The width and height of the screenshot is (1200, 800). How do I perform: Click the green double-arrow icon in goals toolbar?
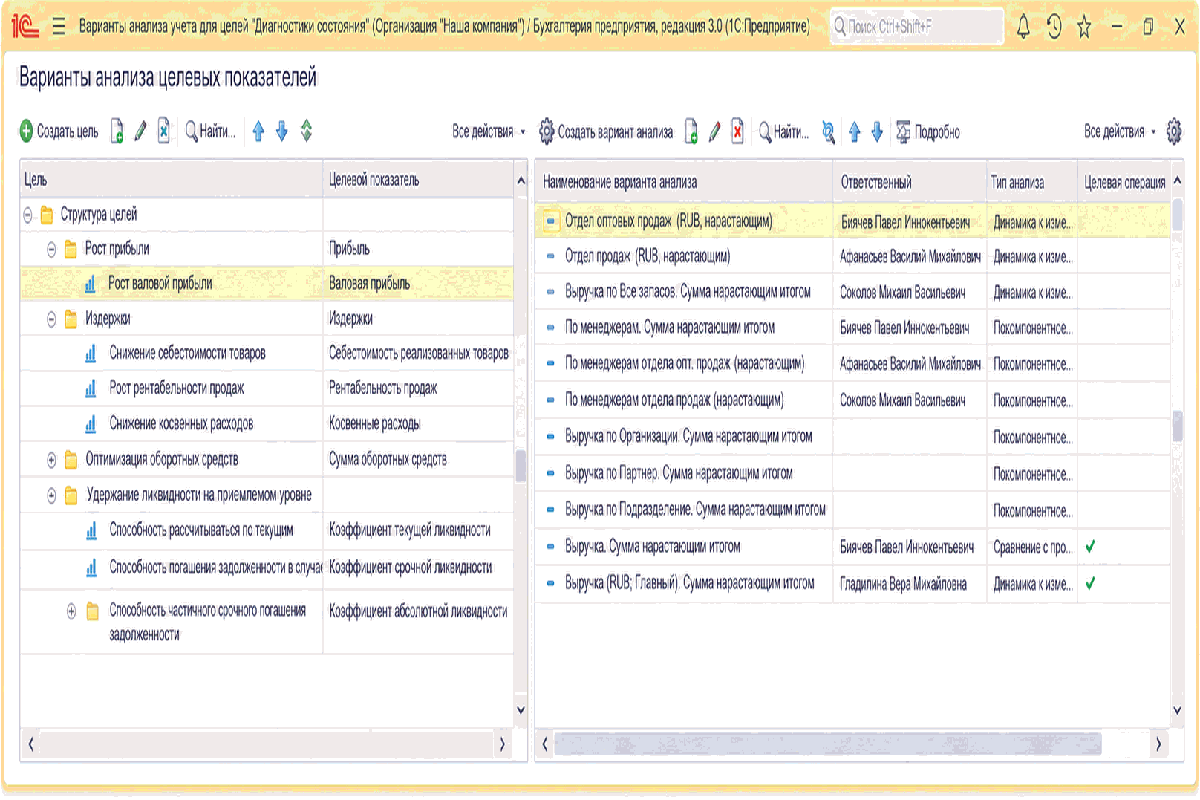pos(307,131)
